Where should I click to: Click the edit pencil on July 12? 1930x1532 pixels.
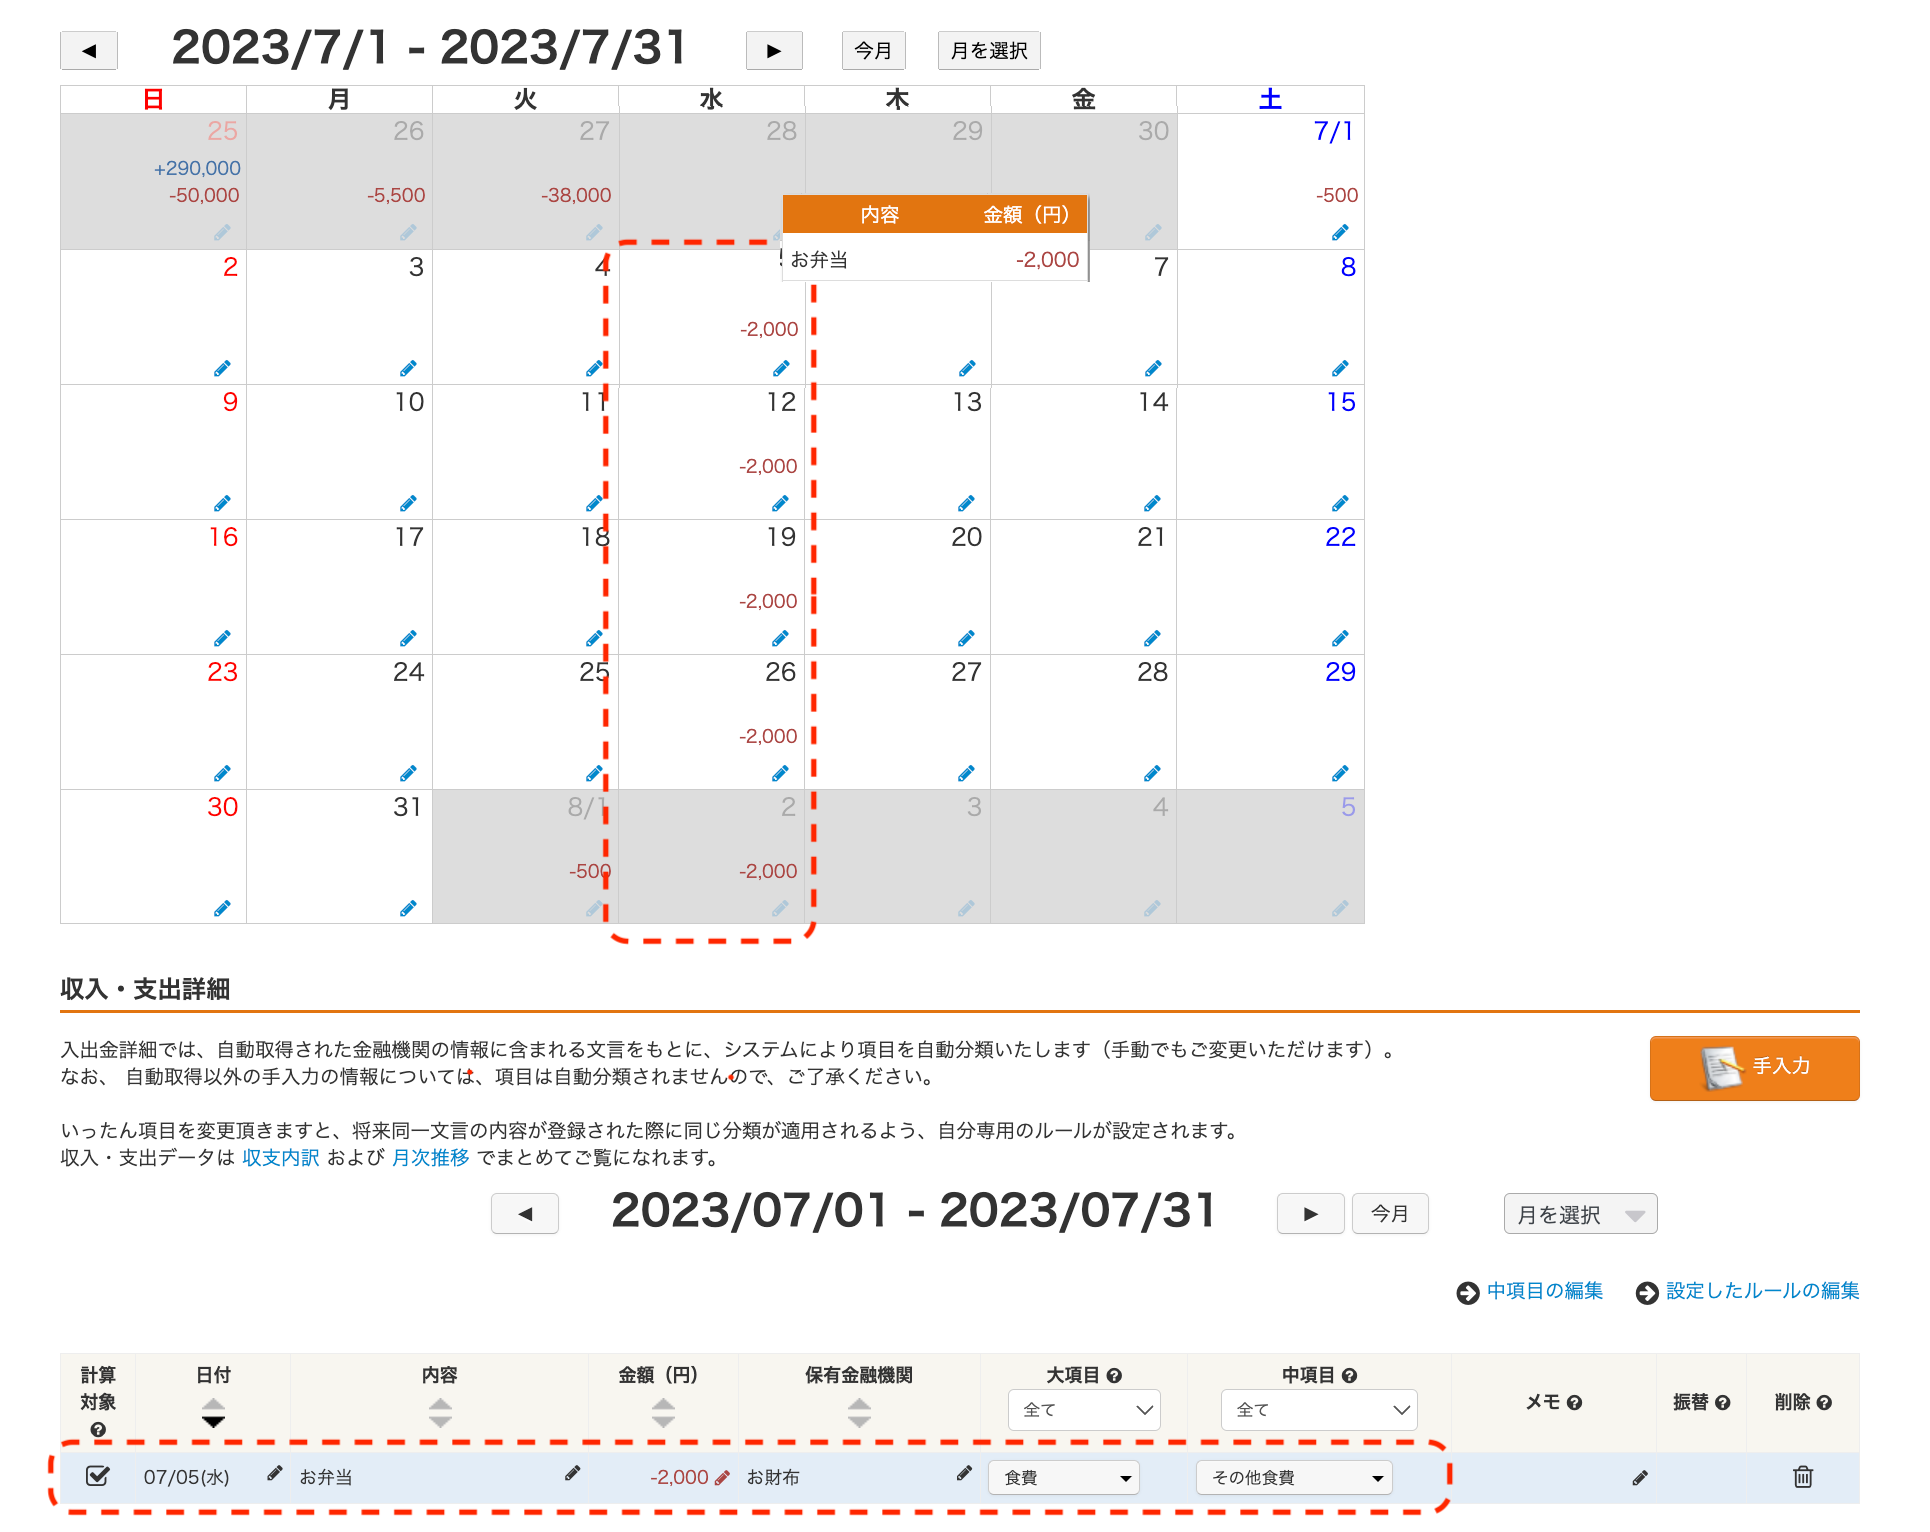[x=780, y=504]
